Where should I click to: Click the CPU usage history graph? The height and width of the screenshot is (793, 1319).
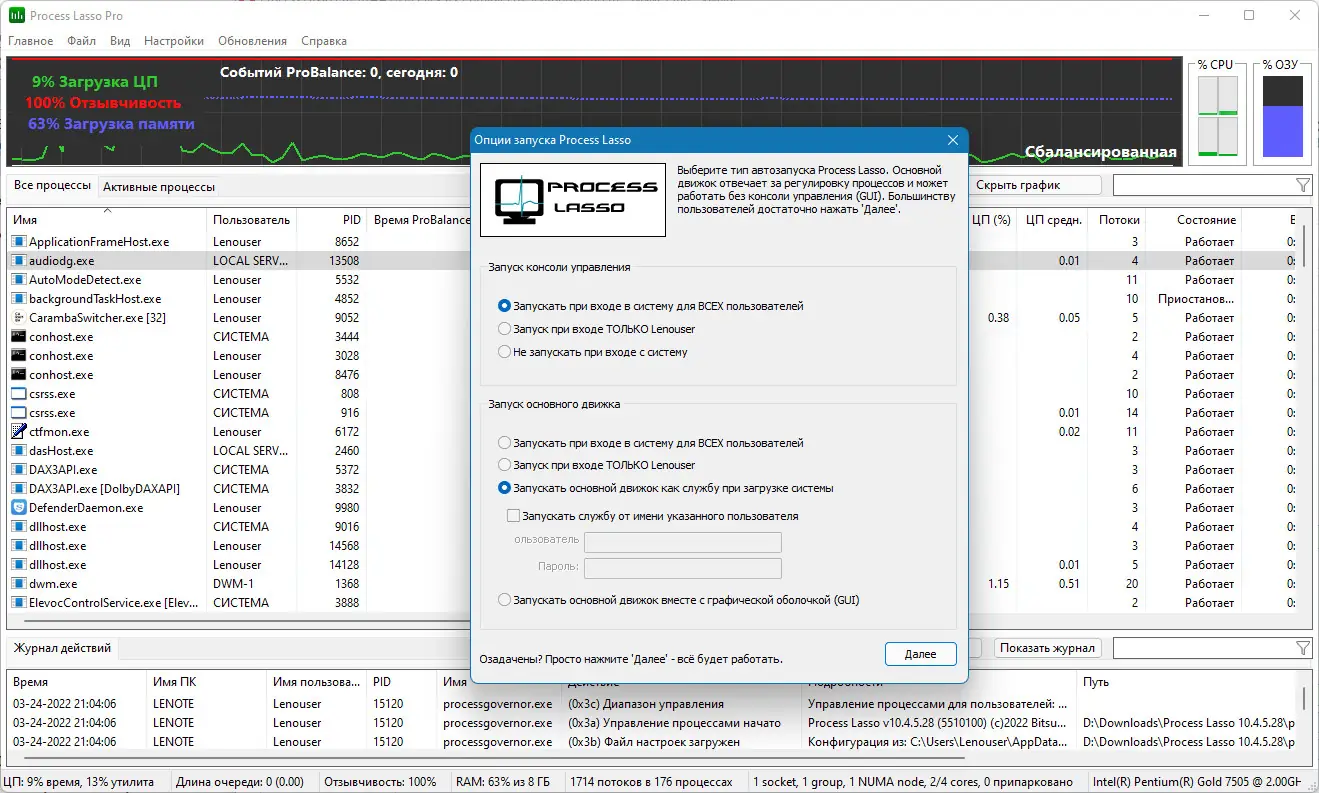593,112
